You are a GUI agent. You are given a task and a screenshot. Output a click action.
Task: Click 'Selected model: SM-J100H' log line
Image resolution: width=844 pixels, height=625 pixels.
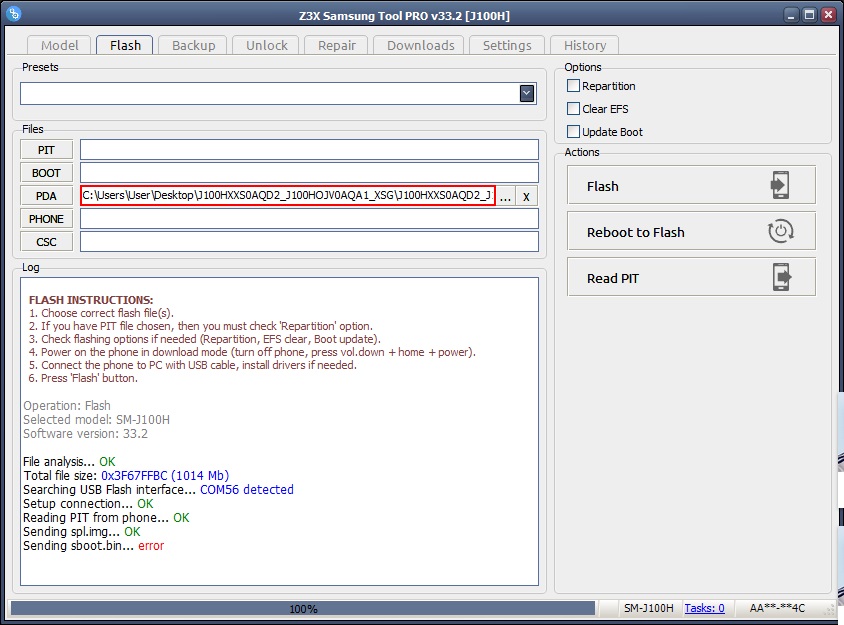point(96,420)
